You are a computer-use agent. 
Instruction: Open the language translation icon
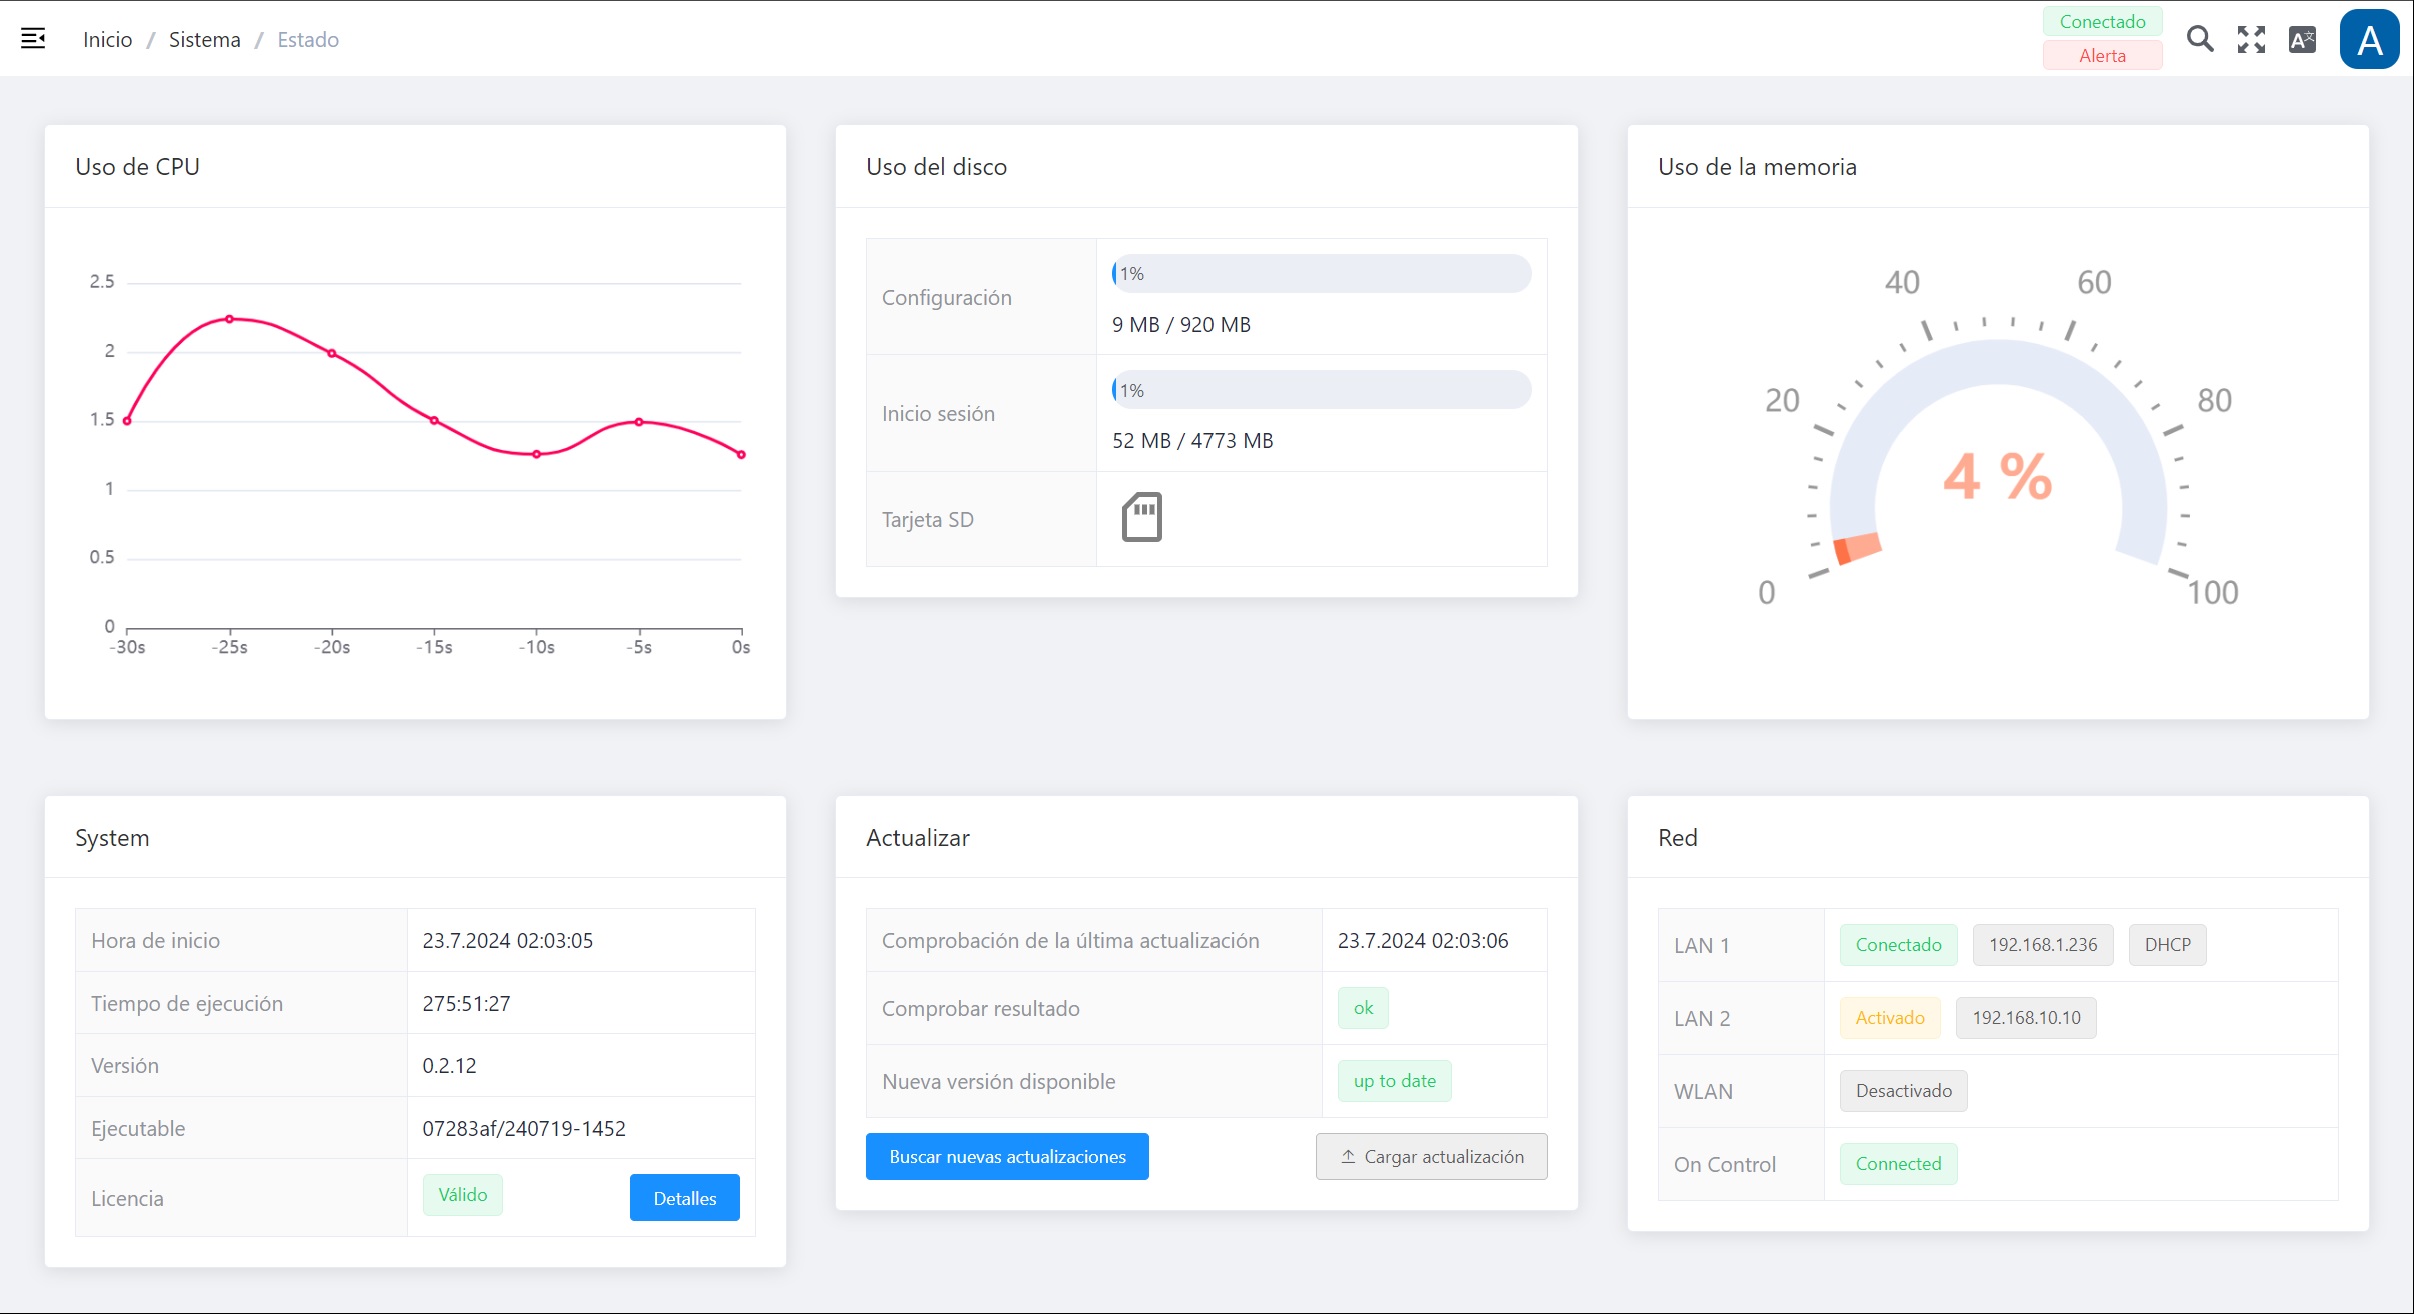click(2302, 39)
